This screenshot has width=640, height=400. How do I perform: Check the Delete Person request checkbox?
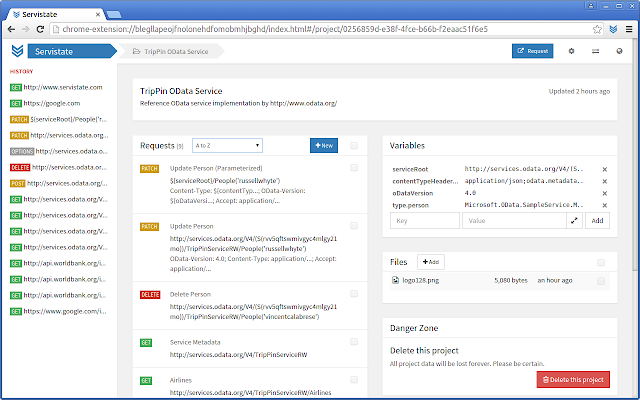354,294
